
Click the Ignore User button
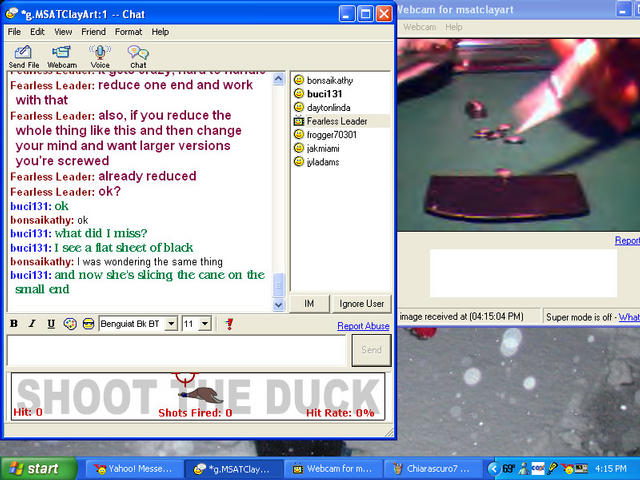click(362, 304)
